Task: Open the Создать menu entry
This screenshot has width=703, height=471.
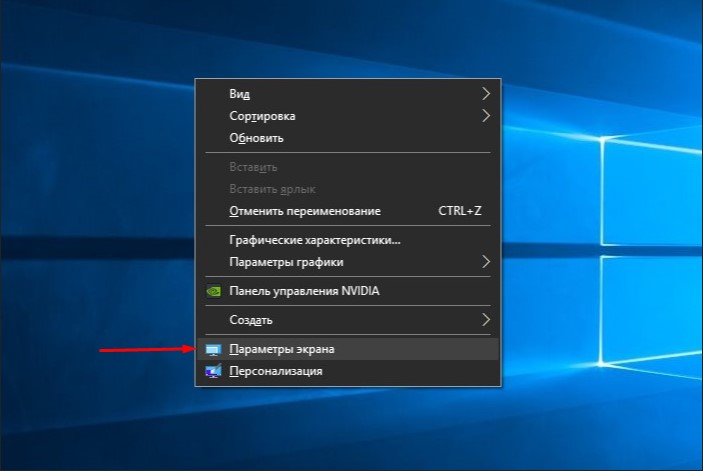Action: pyautogui.click(x=348, y=320)
